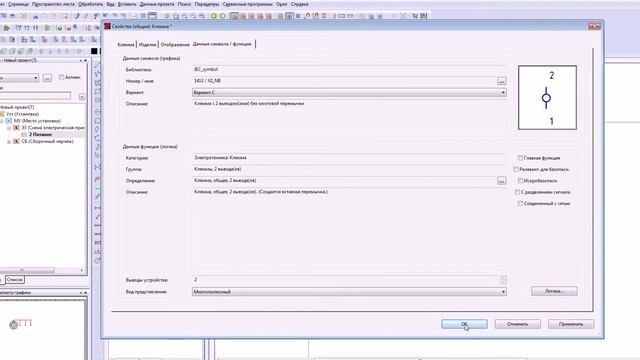Viewport: 640px width, 360px height.
Task: Click green circle icon in second toolbar row
Action: pyautogui.click(x=60, y=28)
